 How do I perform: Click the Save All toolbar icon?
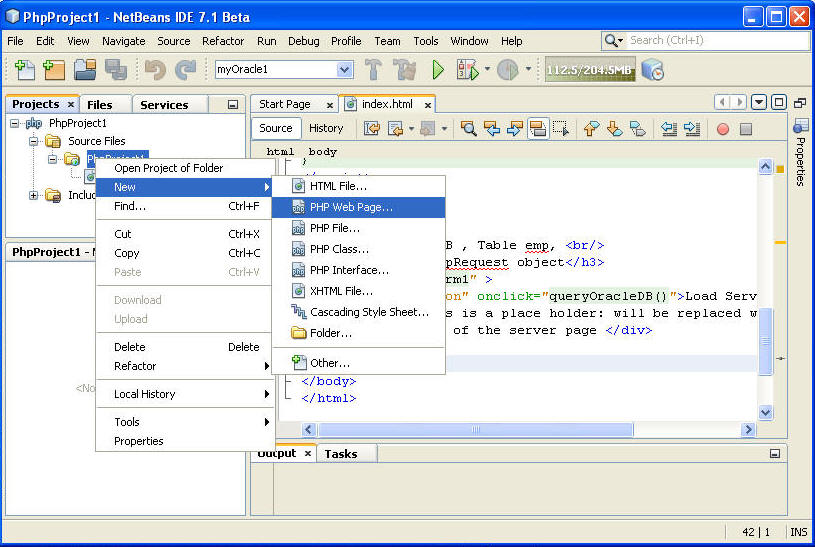(115, 69)
